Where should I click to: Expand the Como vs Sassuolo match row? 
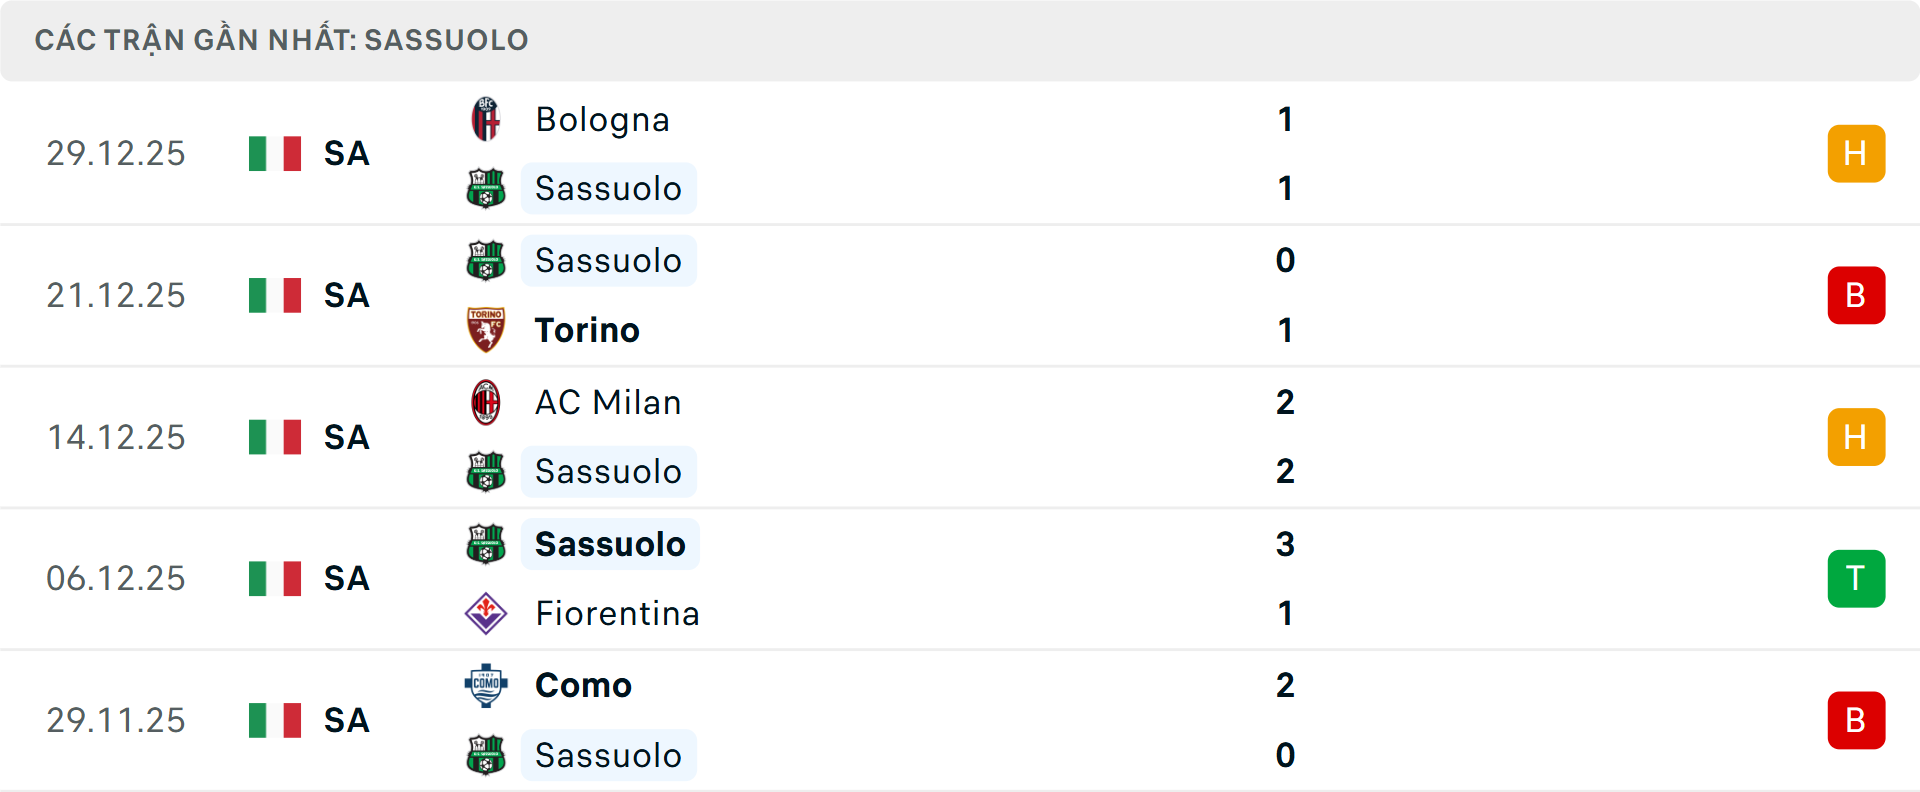pos(1000,720)
